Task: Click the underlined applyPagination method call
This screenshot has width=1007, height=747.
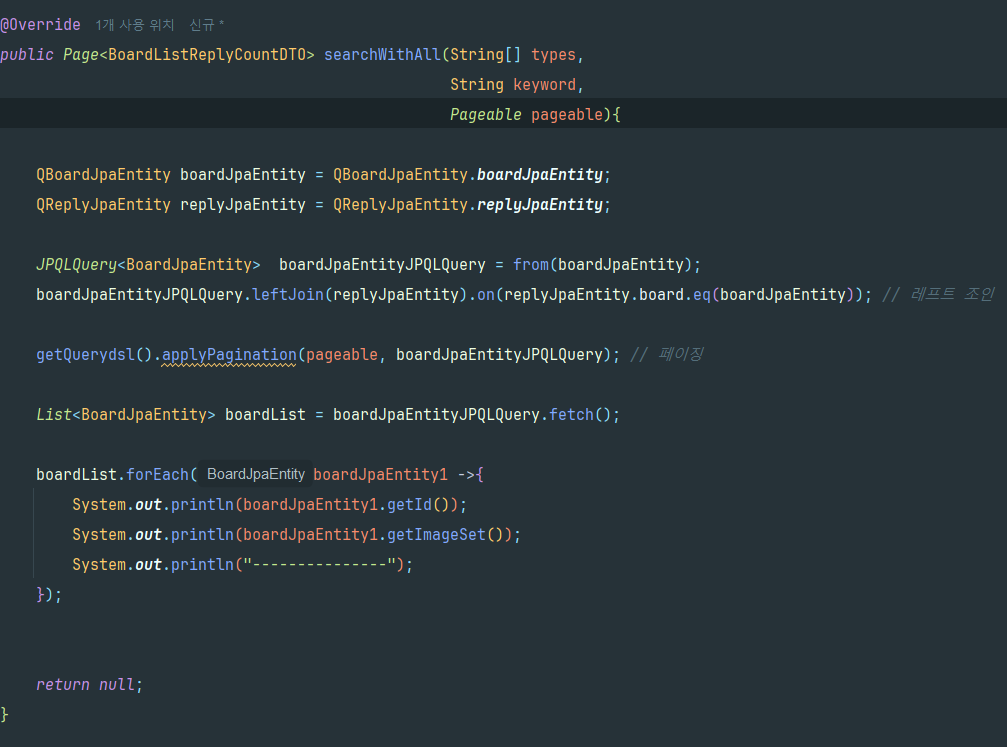Action: (229, 354)
